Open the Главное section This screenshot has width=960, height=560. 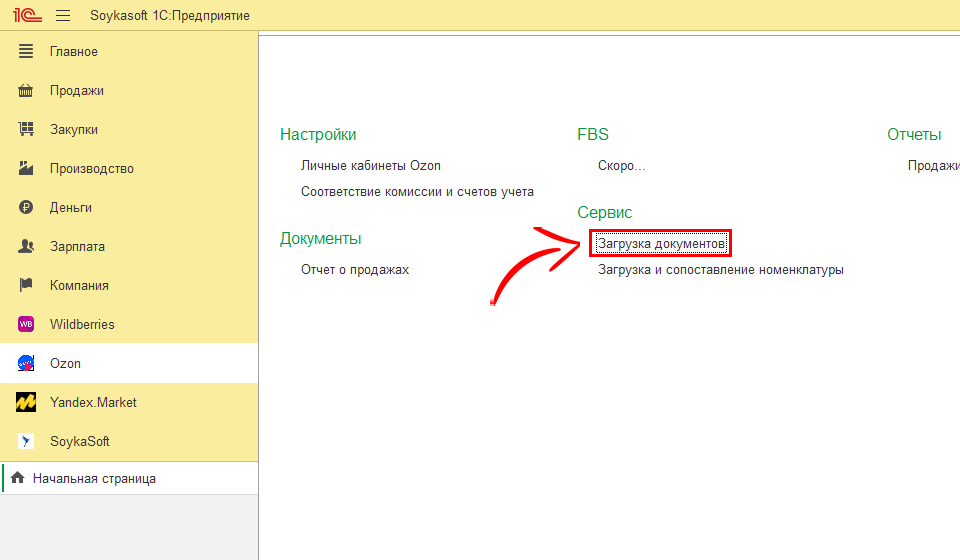click(x=129, y=51)
